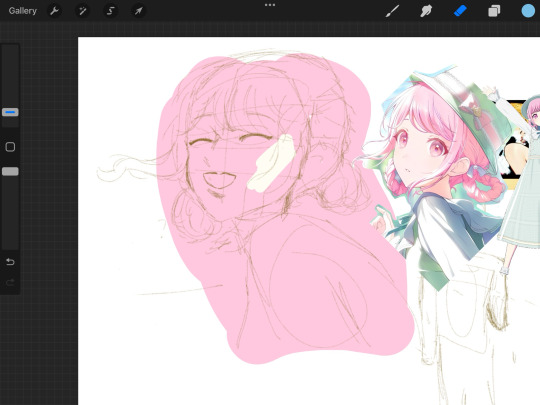Select the Smudge tool

click(426, 11)
